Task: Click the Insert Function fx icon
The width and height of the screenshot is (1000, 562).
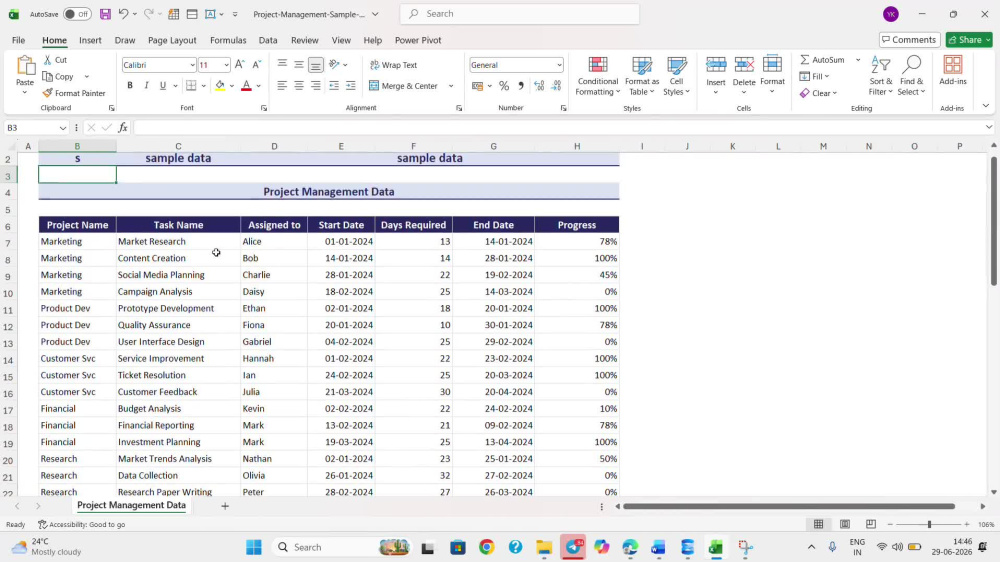Action: (x=122, y=128)
